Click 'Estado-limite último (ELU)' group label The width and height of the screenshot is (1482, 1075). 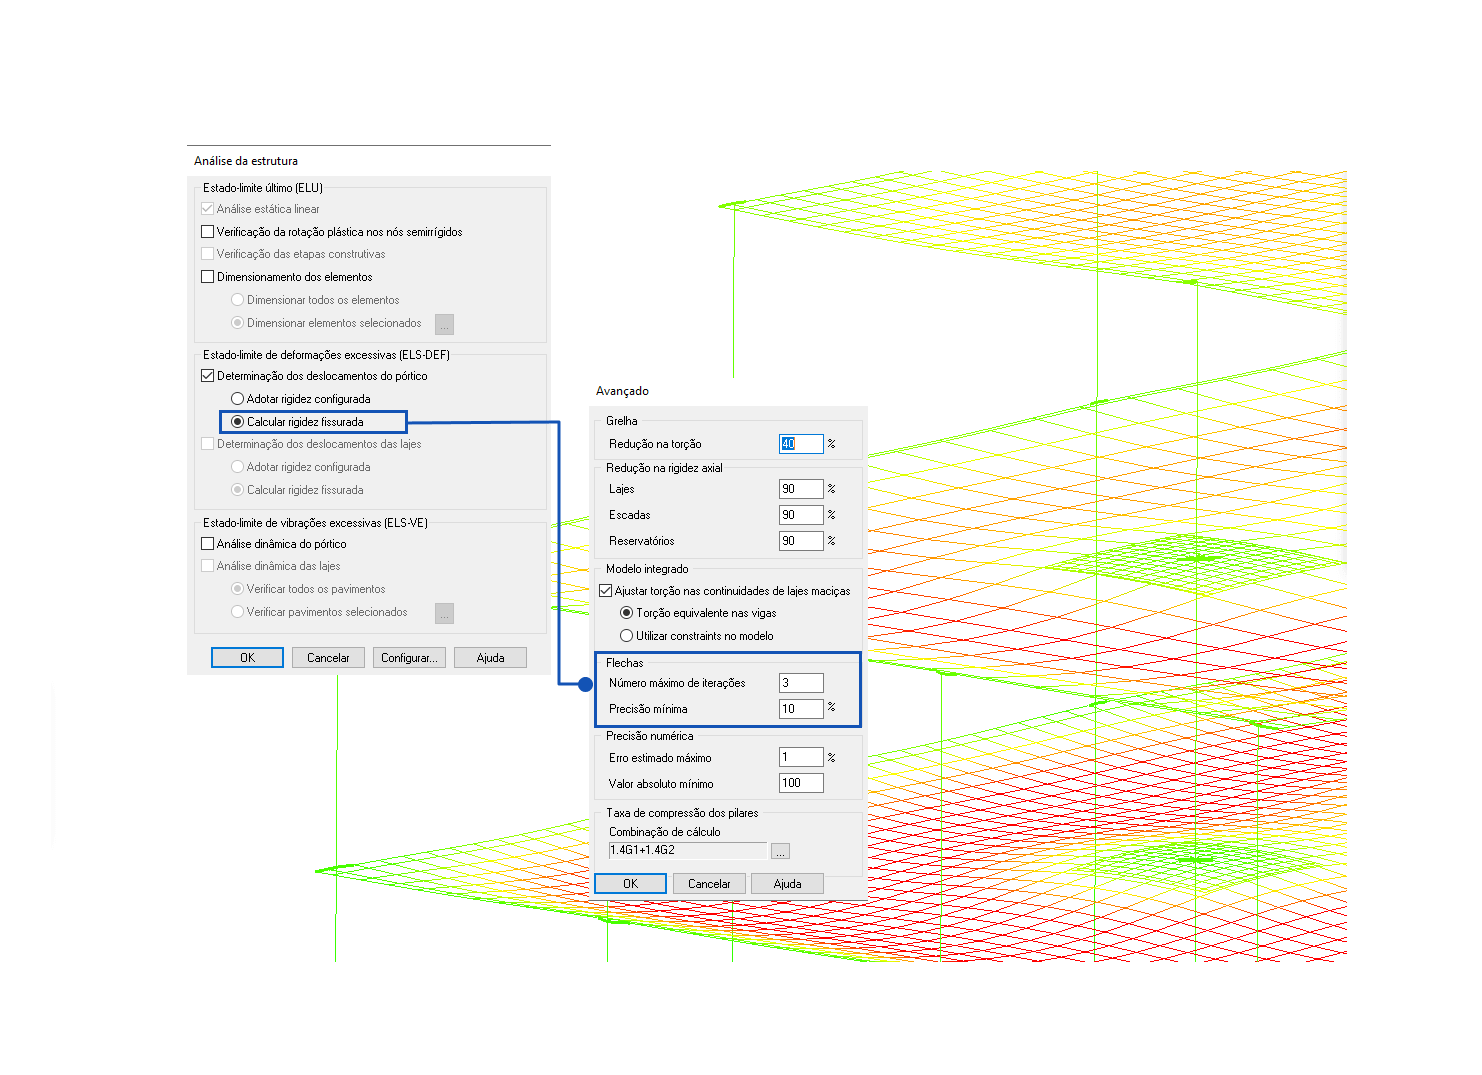263,188
